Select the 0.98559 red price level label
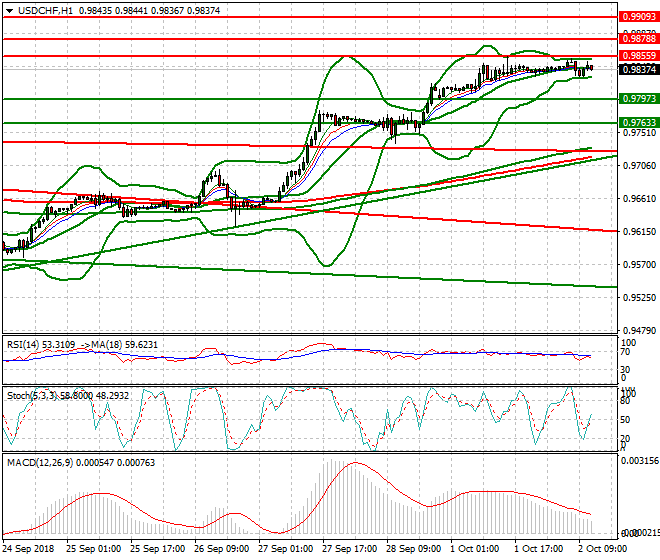 (639, 56)
